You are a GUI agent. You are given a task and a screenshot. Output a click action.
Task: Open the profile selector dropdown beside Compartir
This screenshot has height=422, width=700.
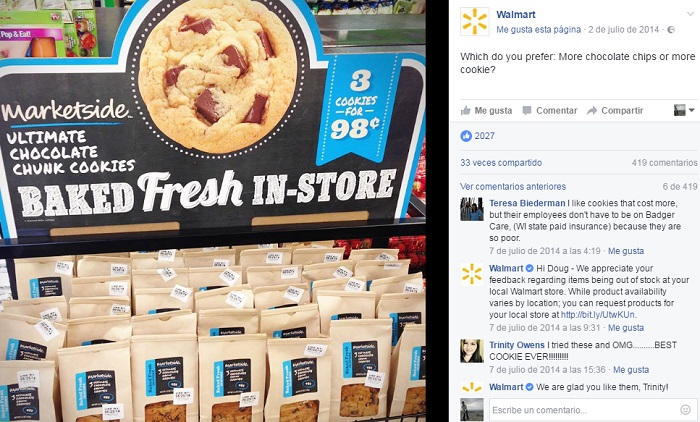click(684, 110)
